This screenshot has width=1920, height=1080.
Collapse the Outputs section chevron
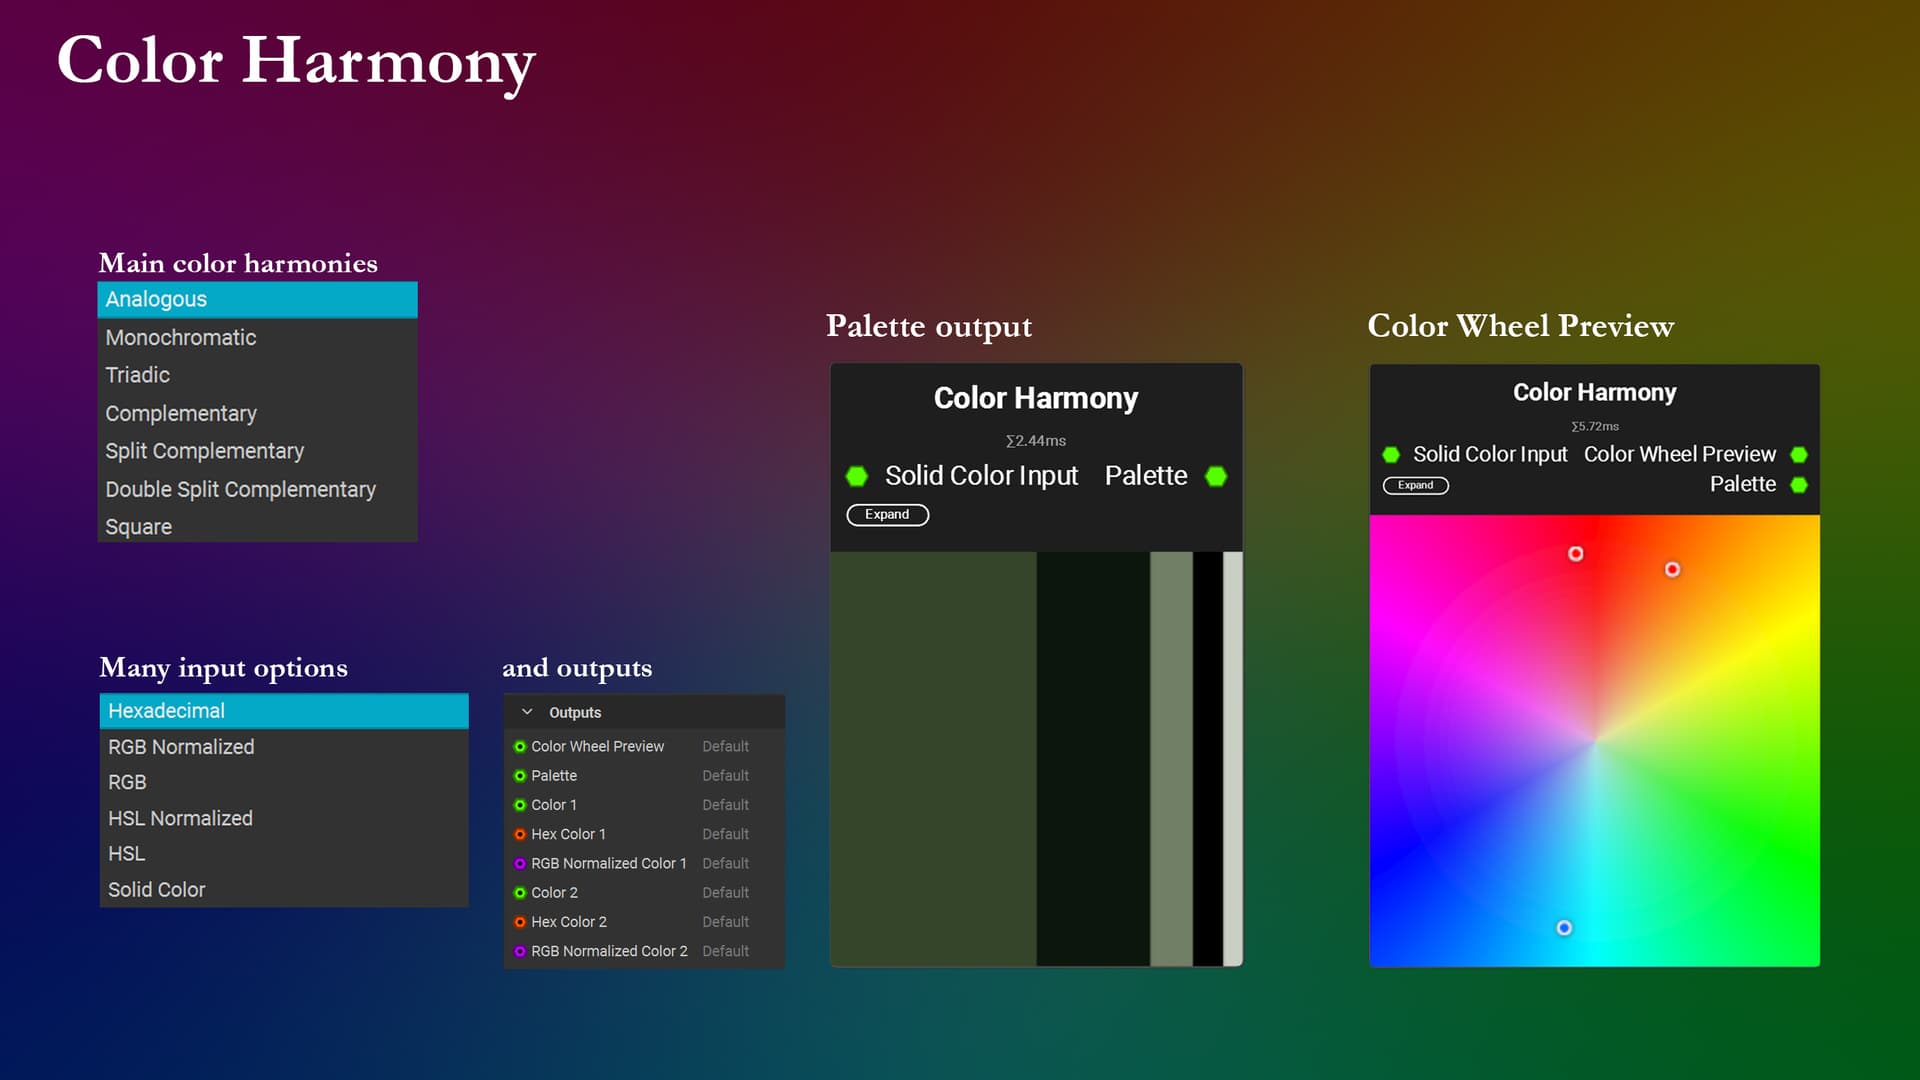coord(527,712)
